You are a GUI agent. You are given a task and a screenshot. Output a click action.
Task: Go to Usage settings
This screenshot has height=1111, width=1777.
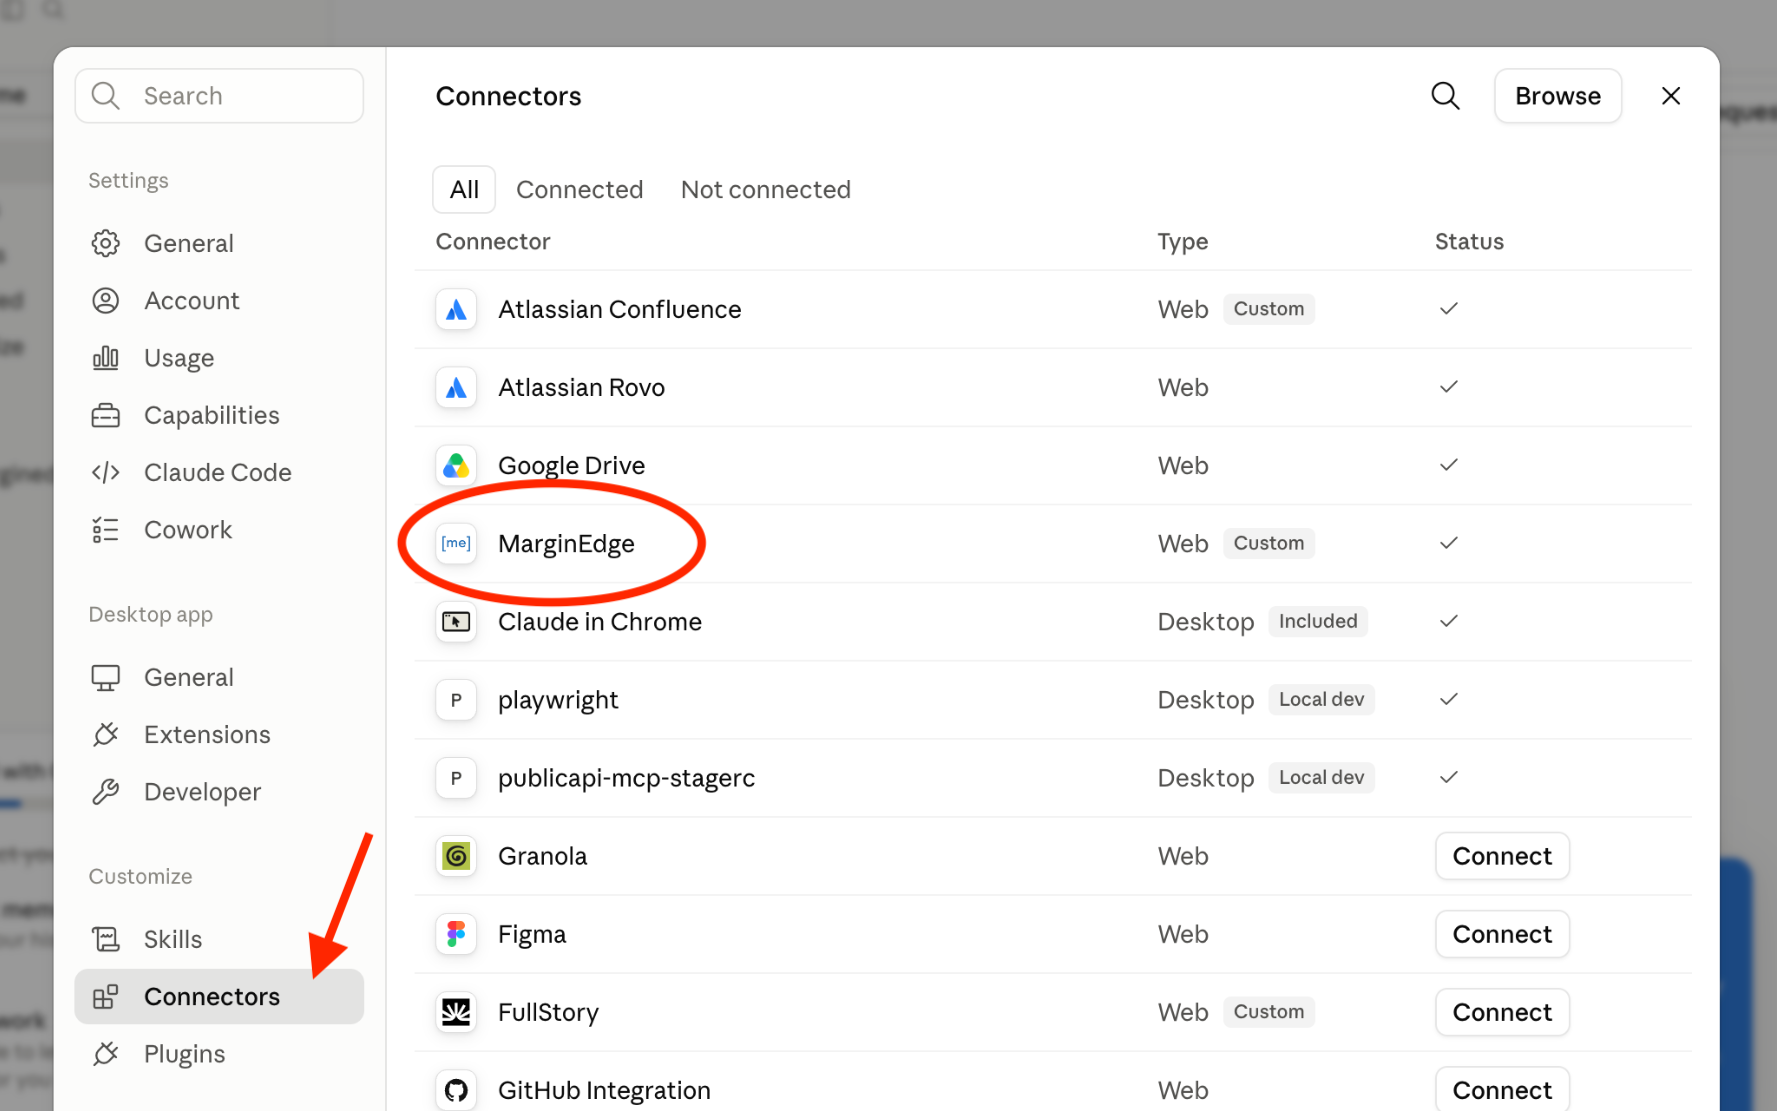click(x=219, y=358)
